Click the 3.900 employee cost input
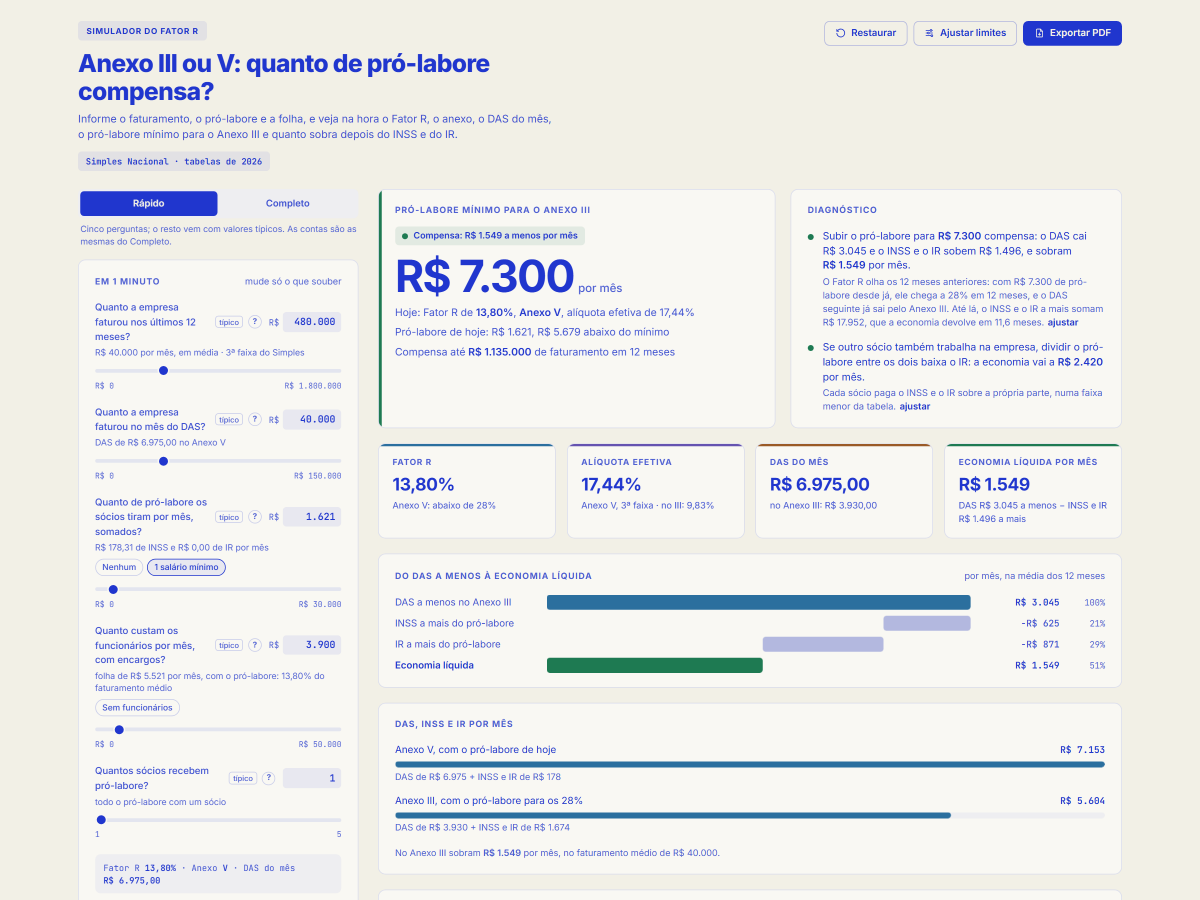 [x=312, y=645]
